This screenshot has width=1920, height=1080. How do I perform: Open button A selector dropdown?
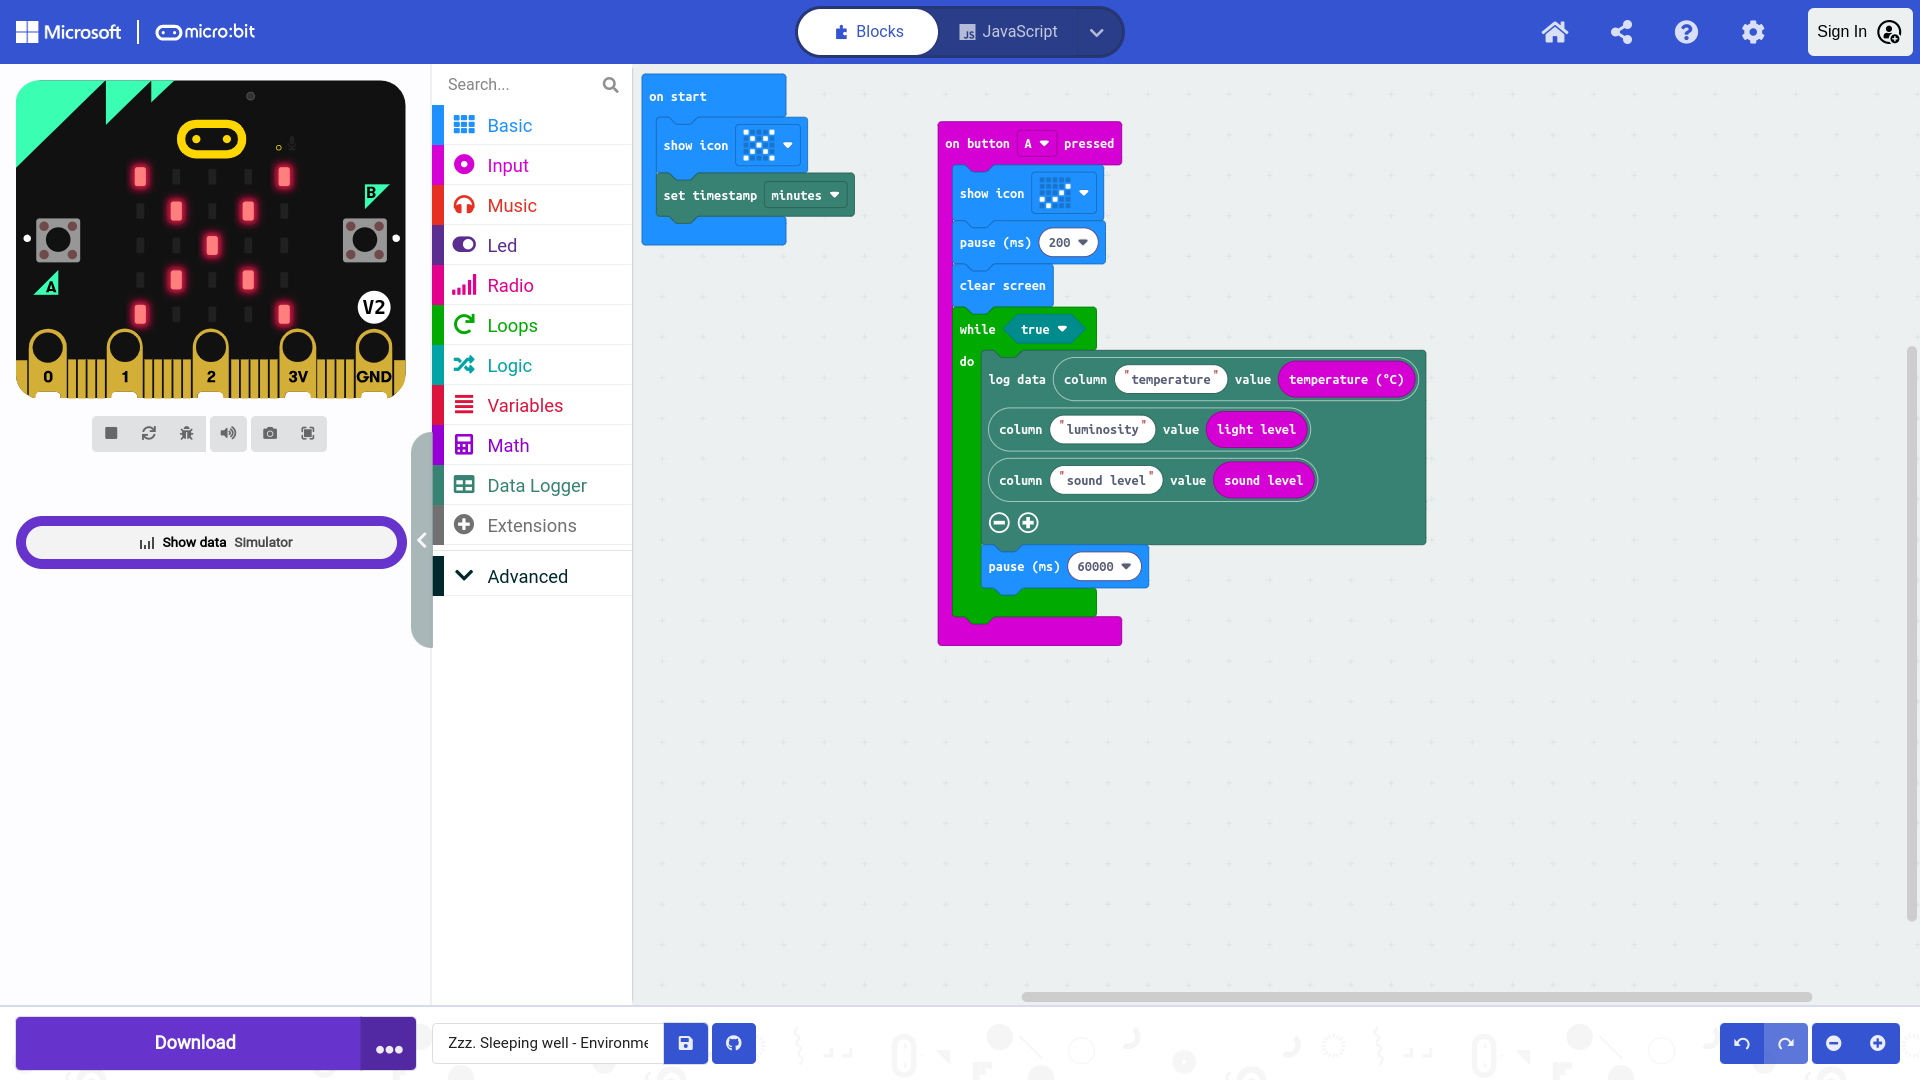[1037, 143]
